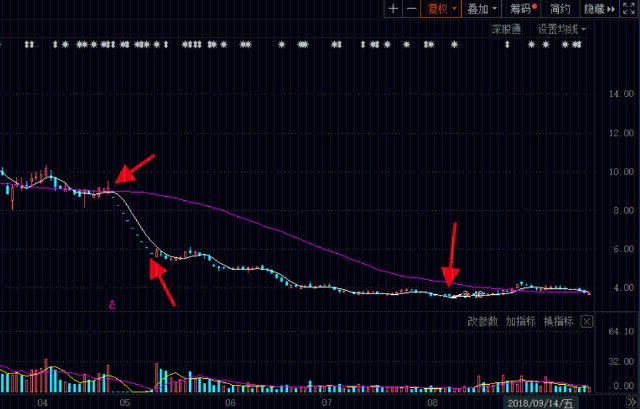This screenshot has width=640, height=409.
Task: Click the purple marker icon below candles
Action: coord(112,305)
